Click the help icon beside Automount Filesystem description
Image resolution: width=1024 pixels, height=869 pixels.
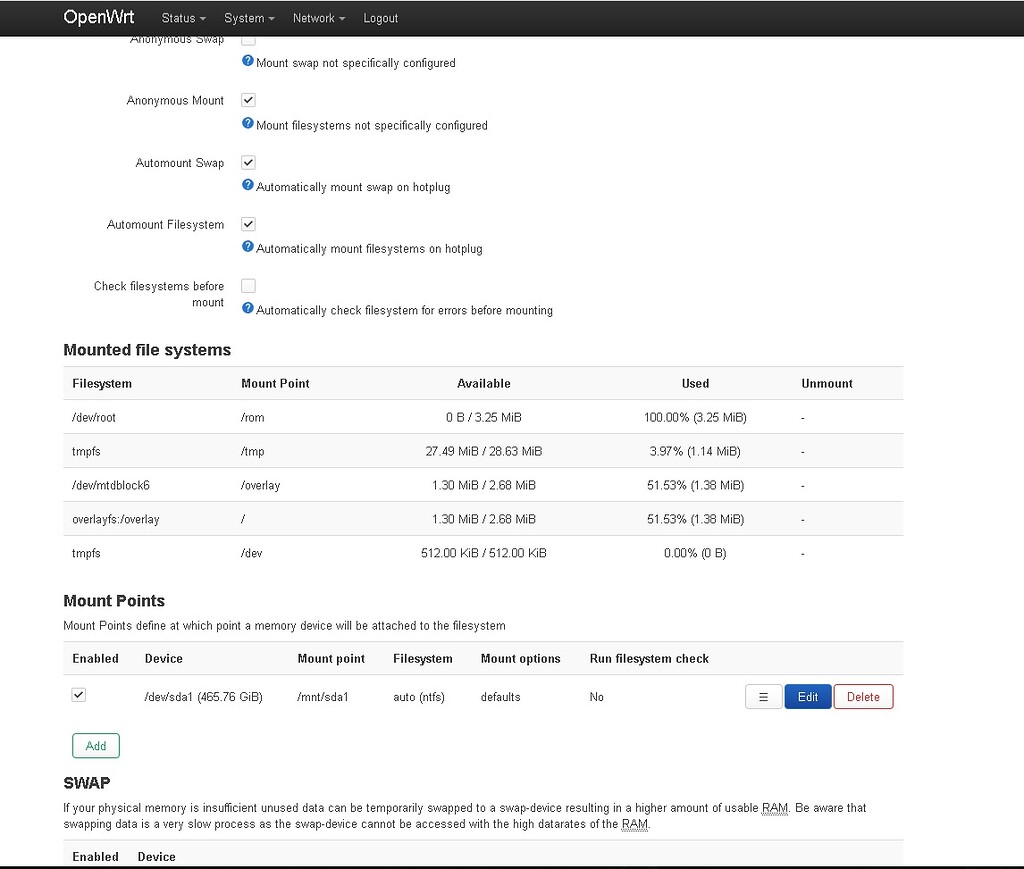(x=247, y=248)
